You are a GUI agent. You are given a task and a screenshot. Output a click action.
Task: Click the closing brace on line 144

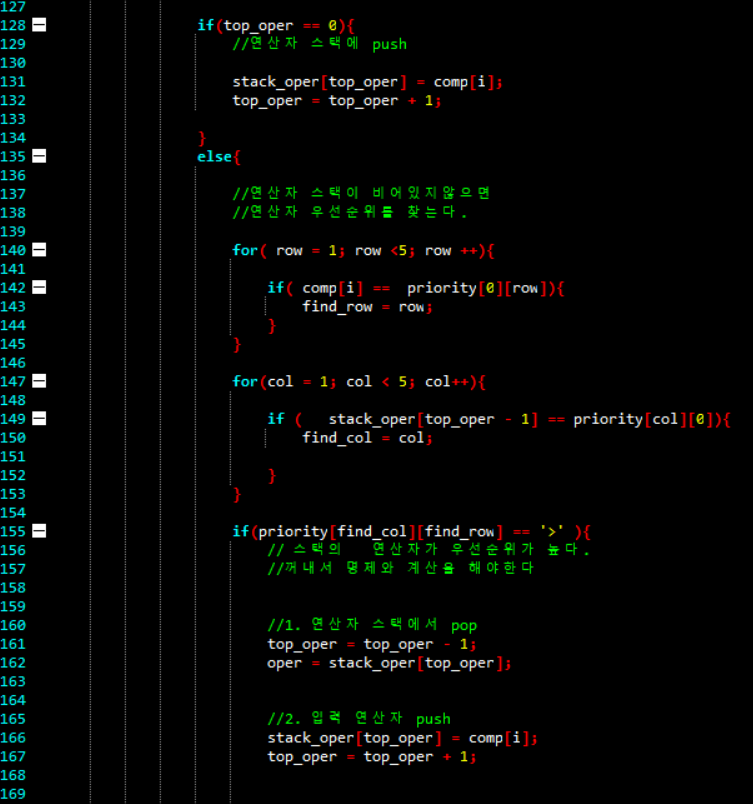point(272,326)
